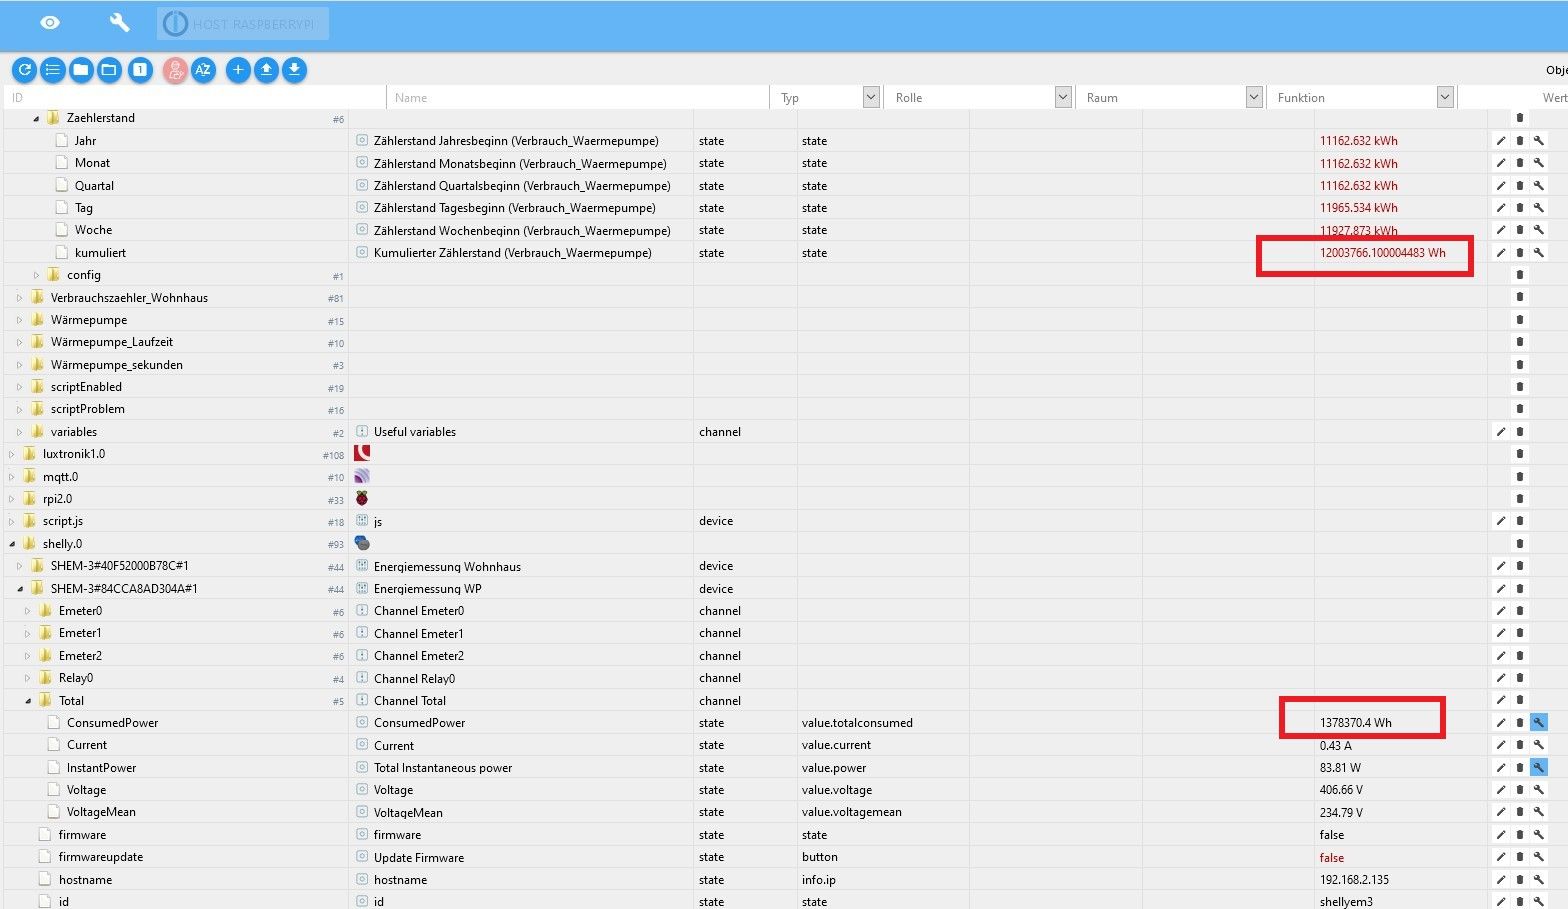Click the value 192.168.2.135
Screen dimensions: 1568x909
tap(1354, 880)
